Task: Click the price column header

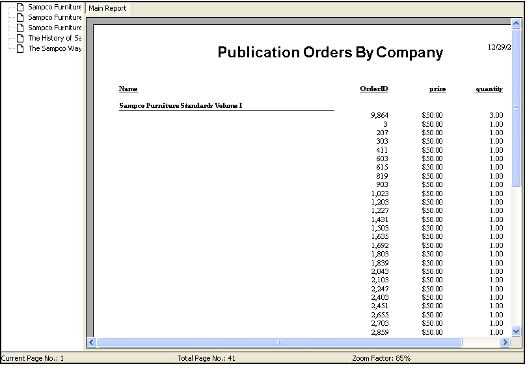Action: pyautogui.click(x=437, y=89)
